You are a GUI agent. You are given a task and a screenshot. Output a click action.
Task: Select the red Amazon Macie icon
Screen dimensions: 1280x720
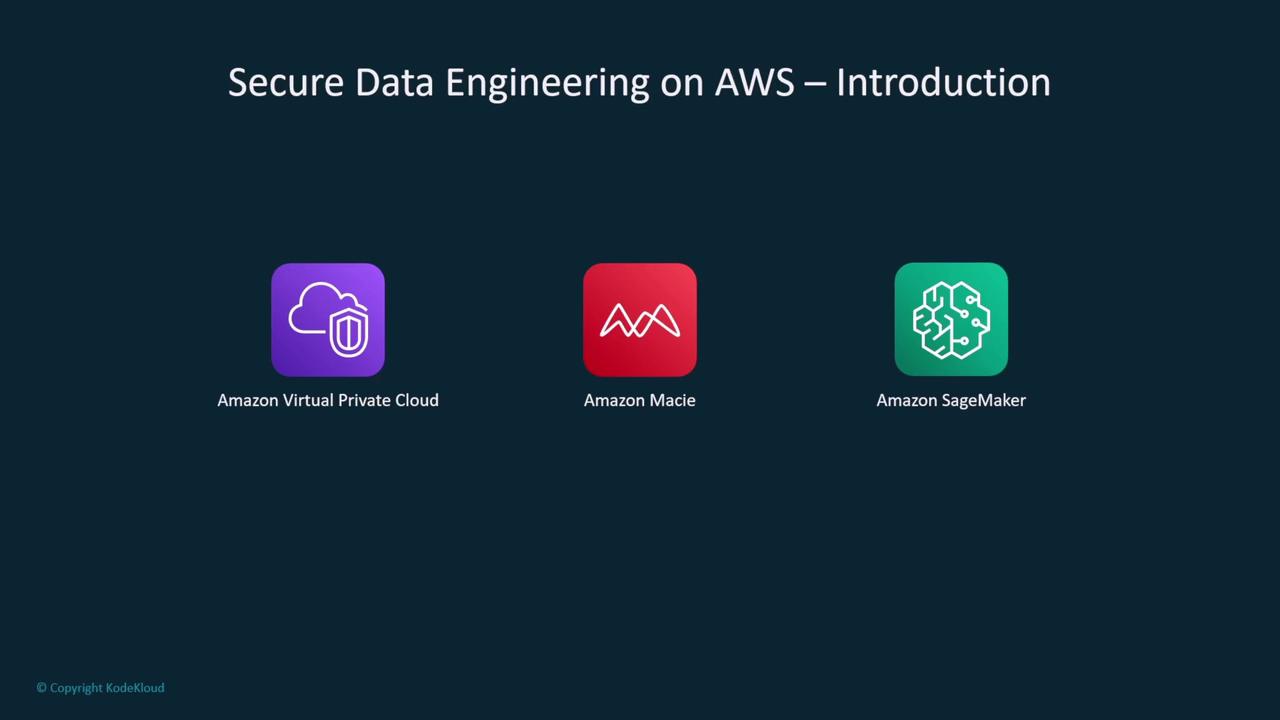(x=640, y=320)
